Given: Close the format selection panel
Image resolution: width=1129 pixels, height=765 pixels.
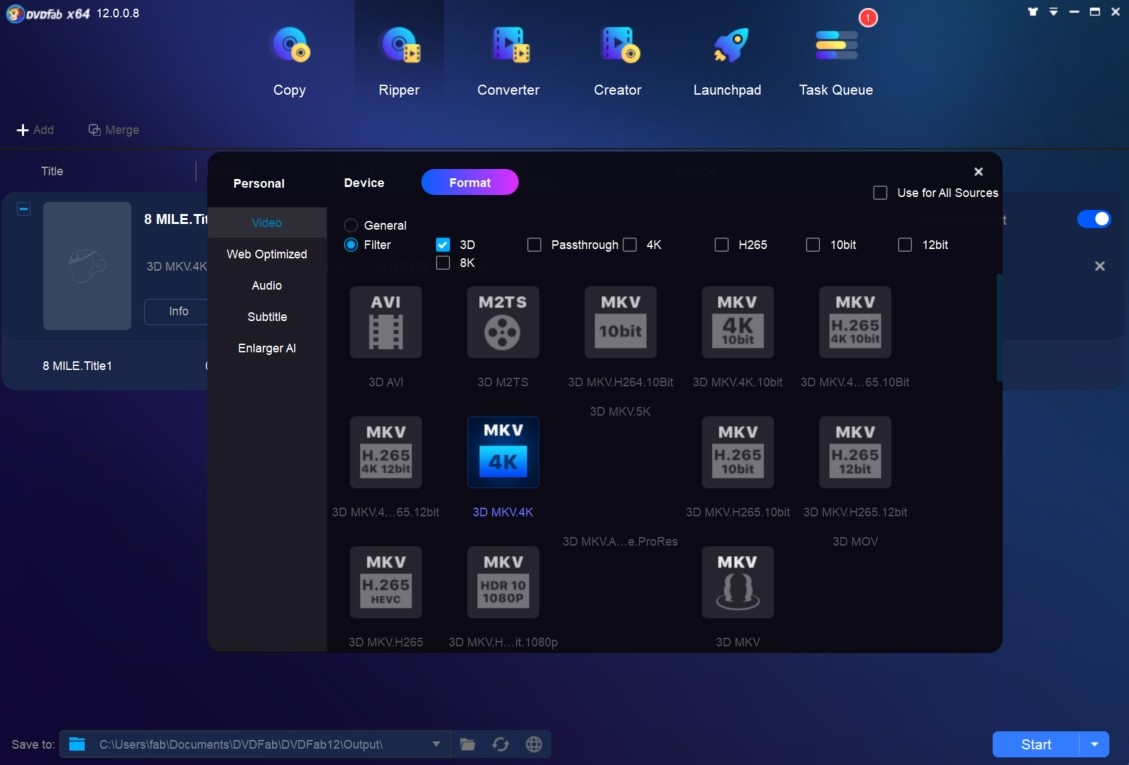Looking at the screenshot, I should tap(979, 171).
